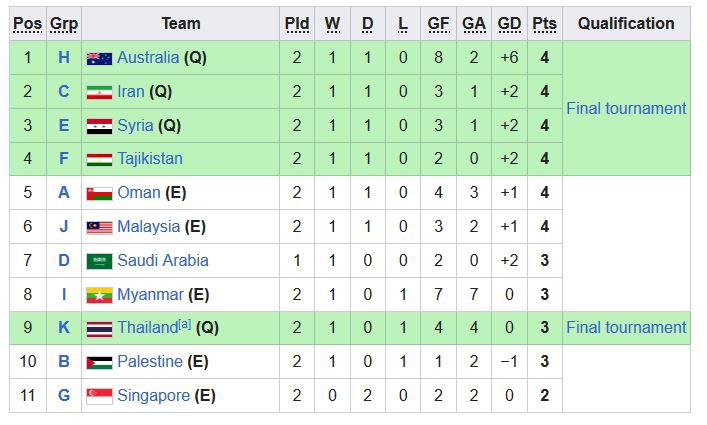Follow the Saudi Arabia team link
The image size is (707, 425).
pos(163,261)
